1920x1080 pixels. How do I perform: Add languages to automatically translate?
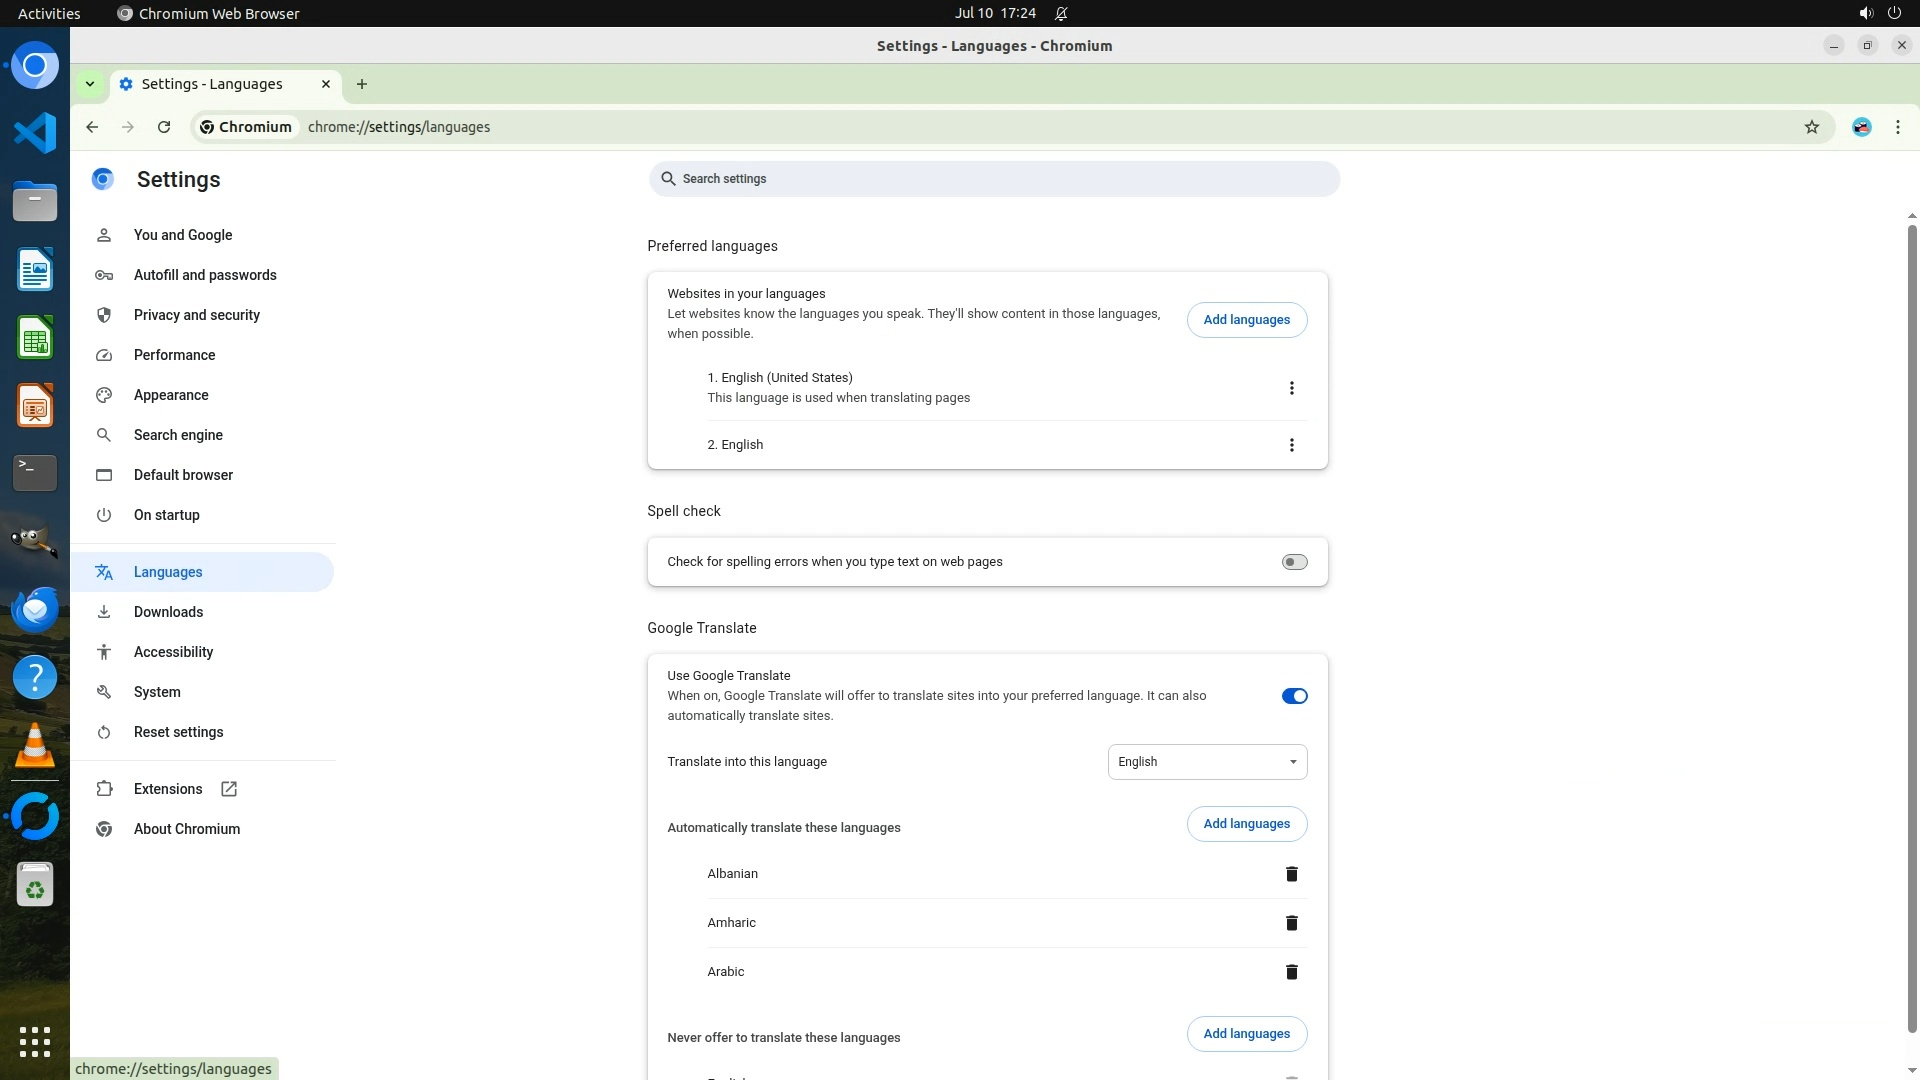tap(1246, 824)
